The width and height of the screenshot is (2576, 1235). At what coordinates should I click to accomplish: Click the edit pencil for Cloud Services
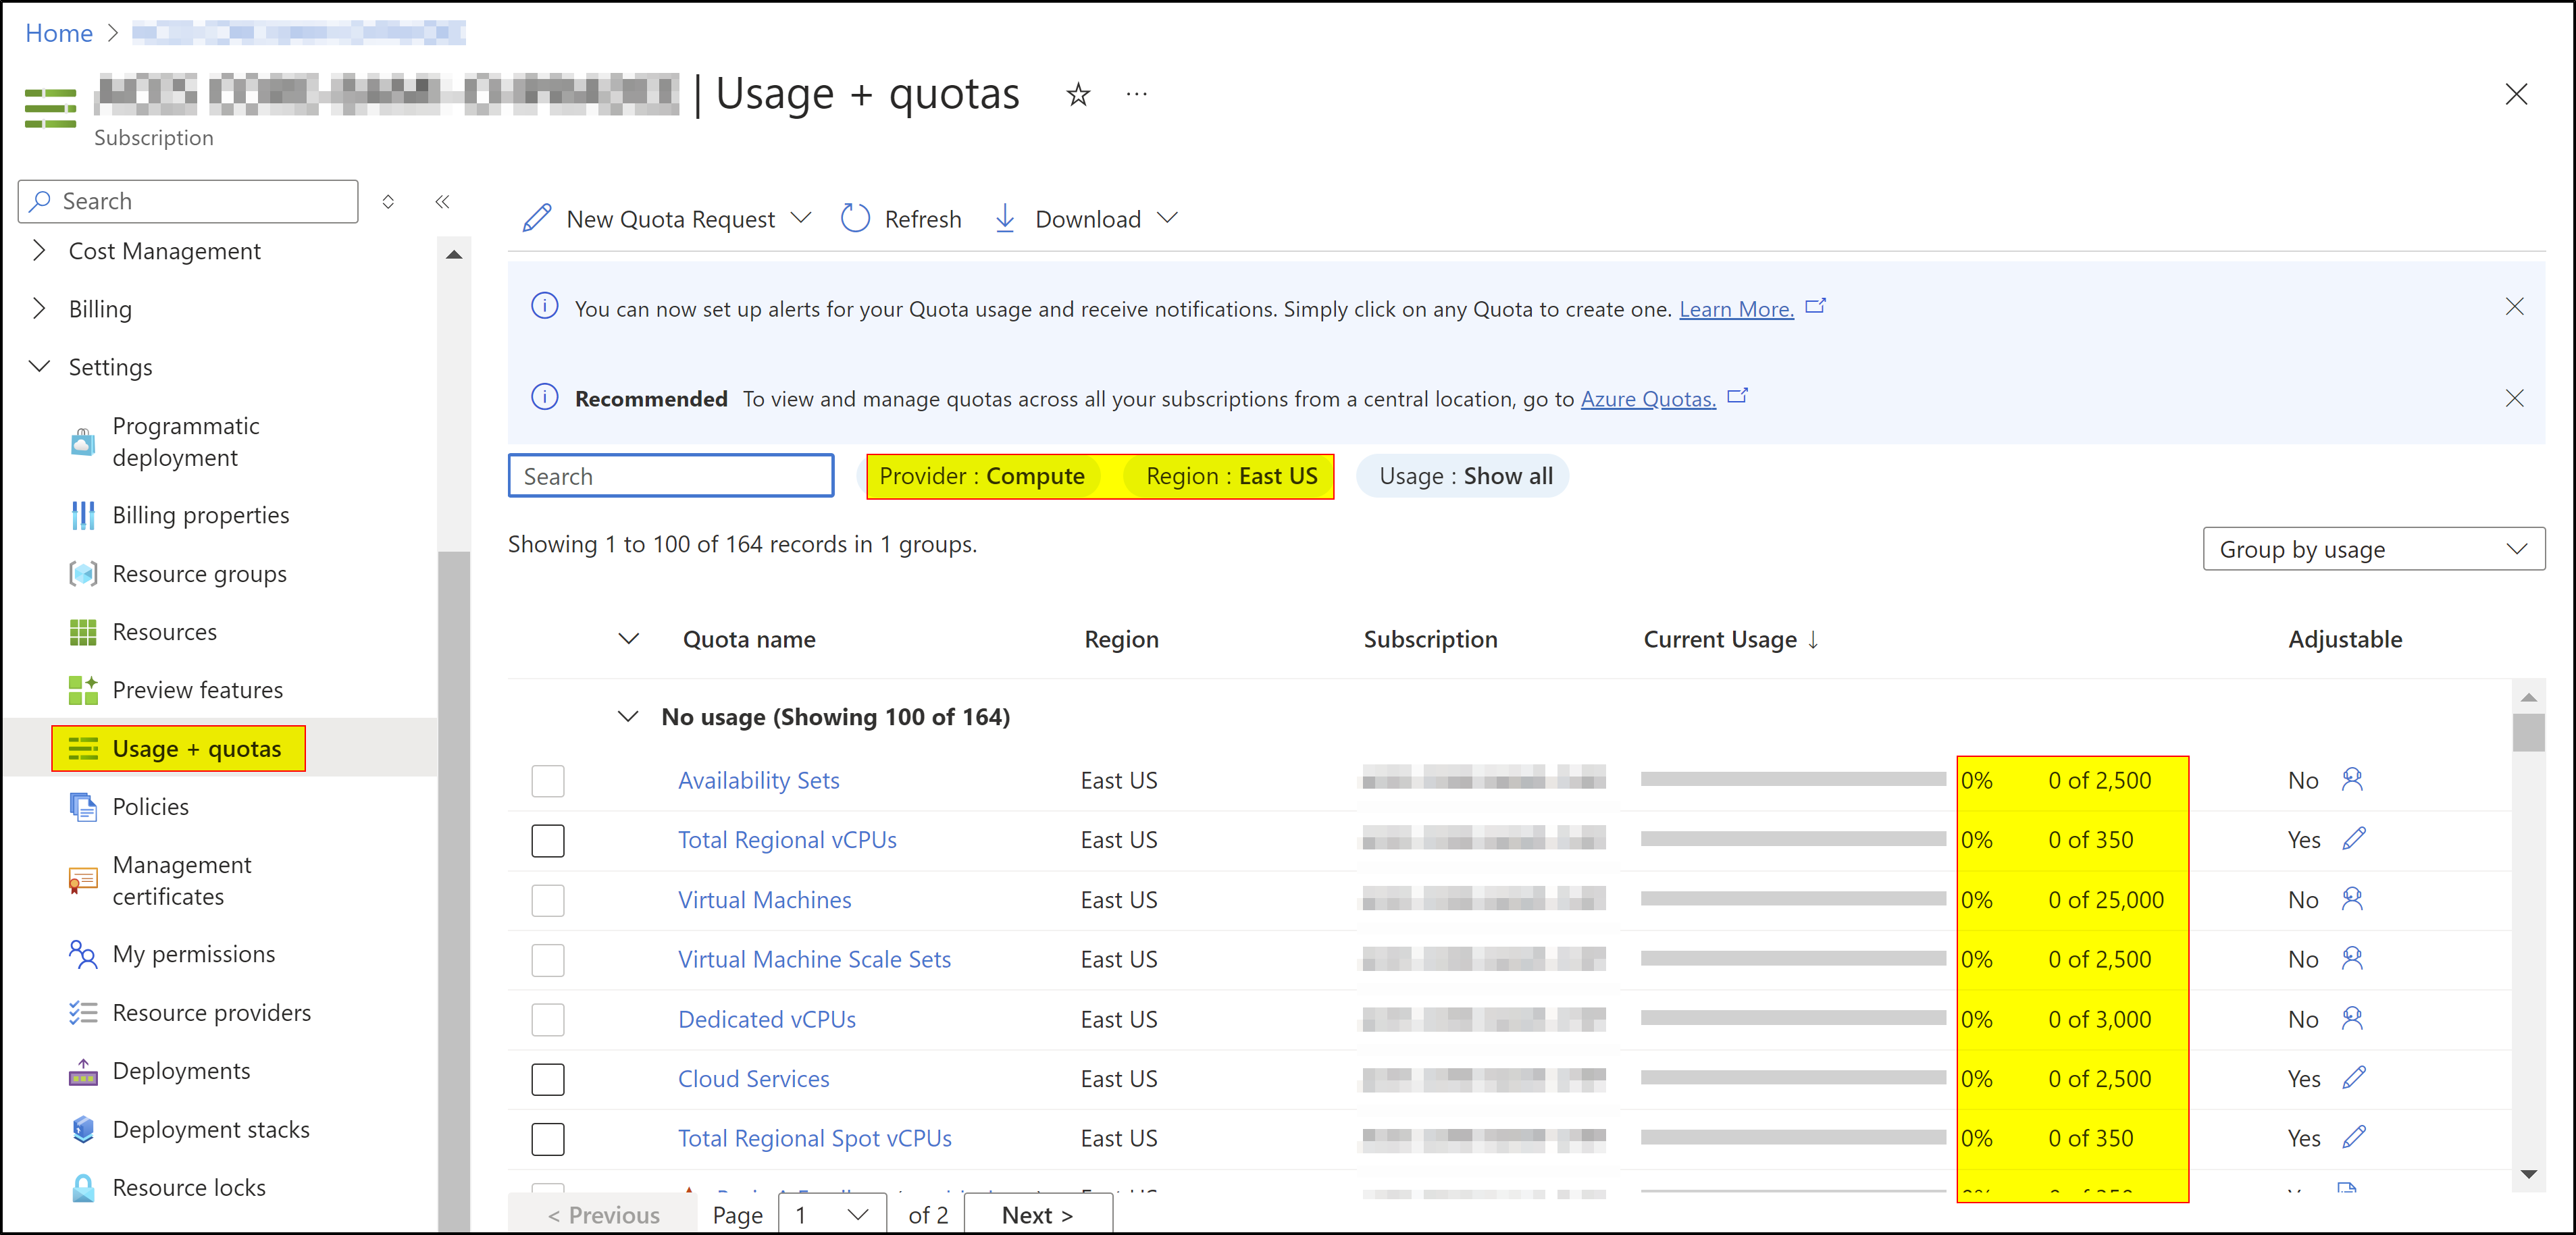(2353, 1077)
